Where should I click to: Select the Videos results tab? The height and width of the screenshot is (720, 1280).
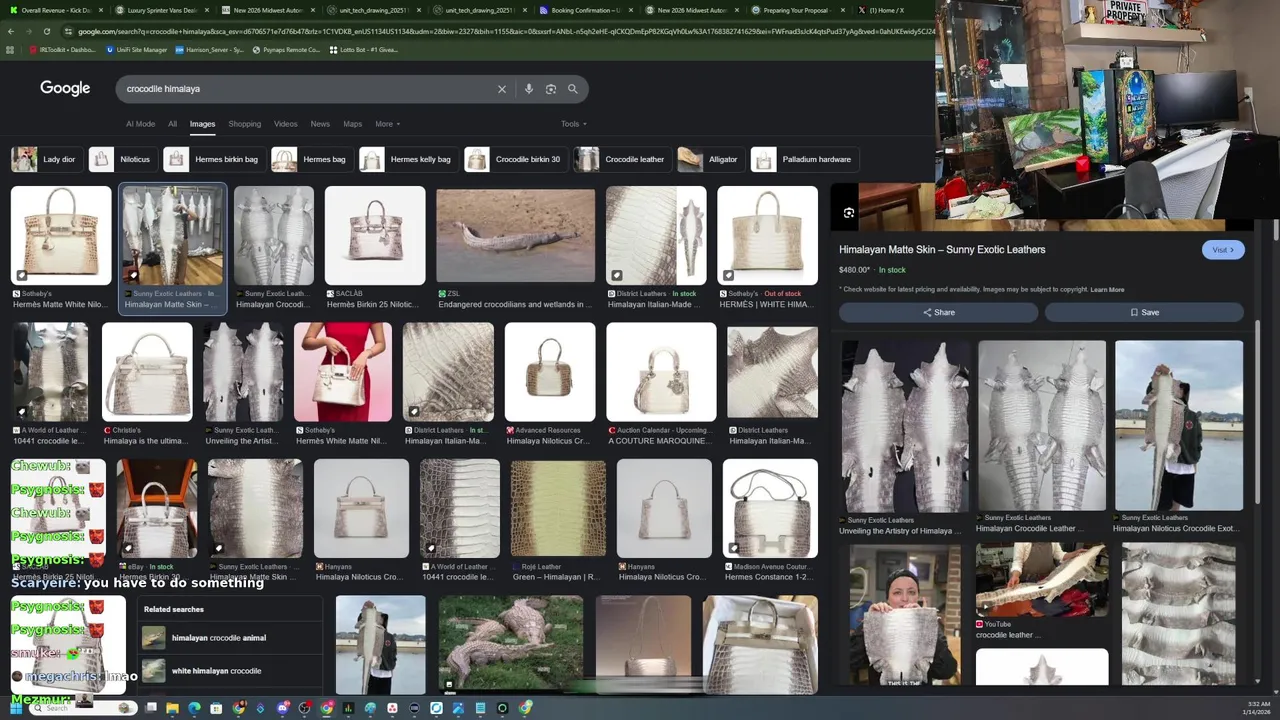(x=286, y=124)
